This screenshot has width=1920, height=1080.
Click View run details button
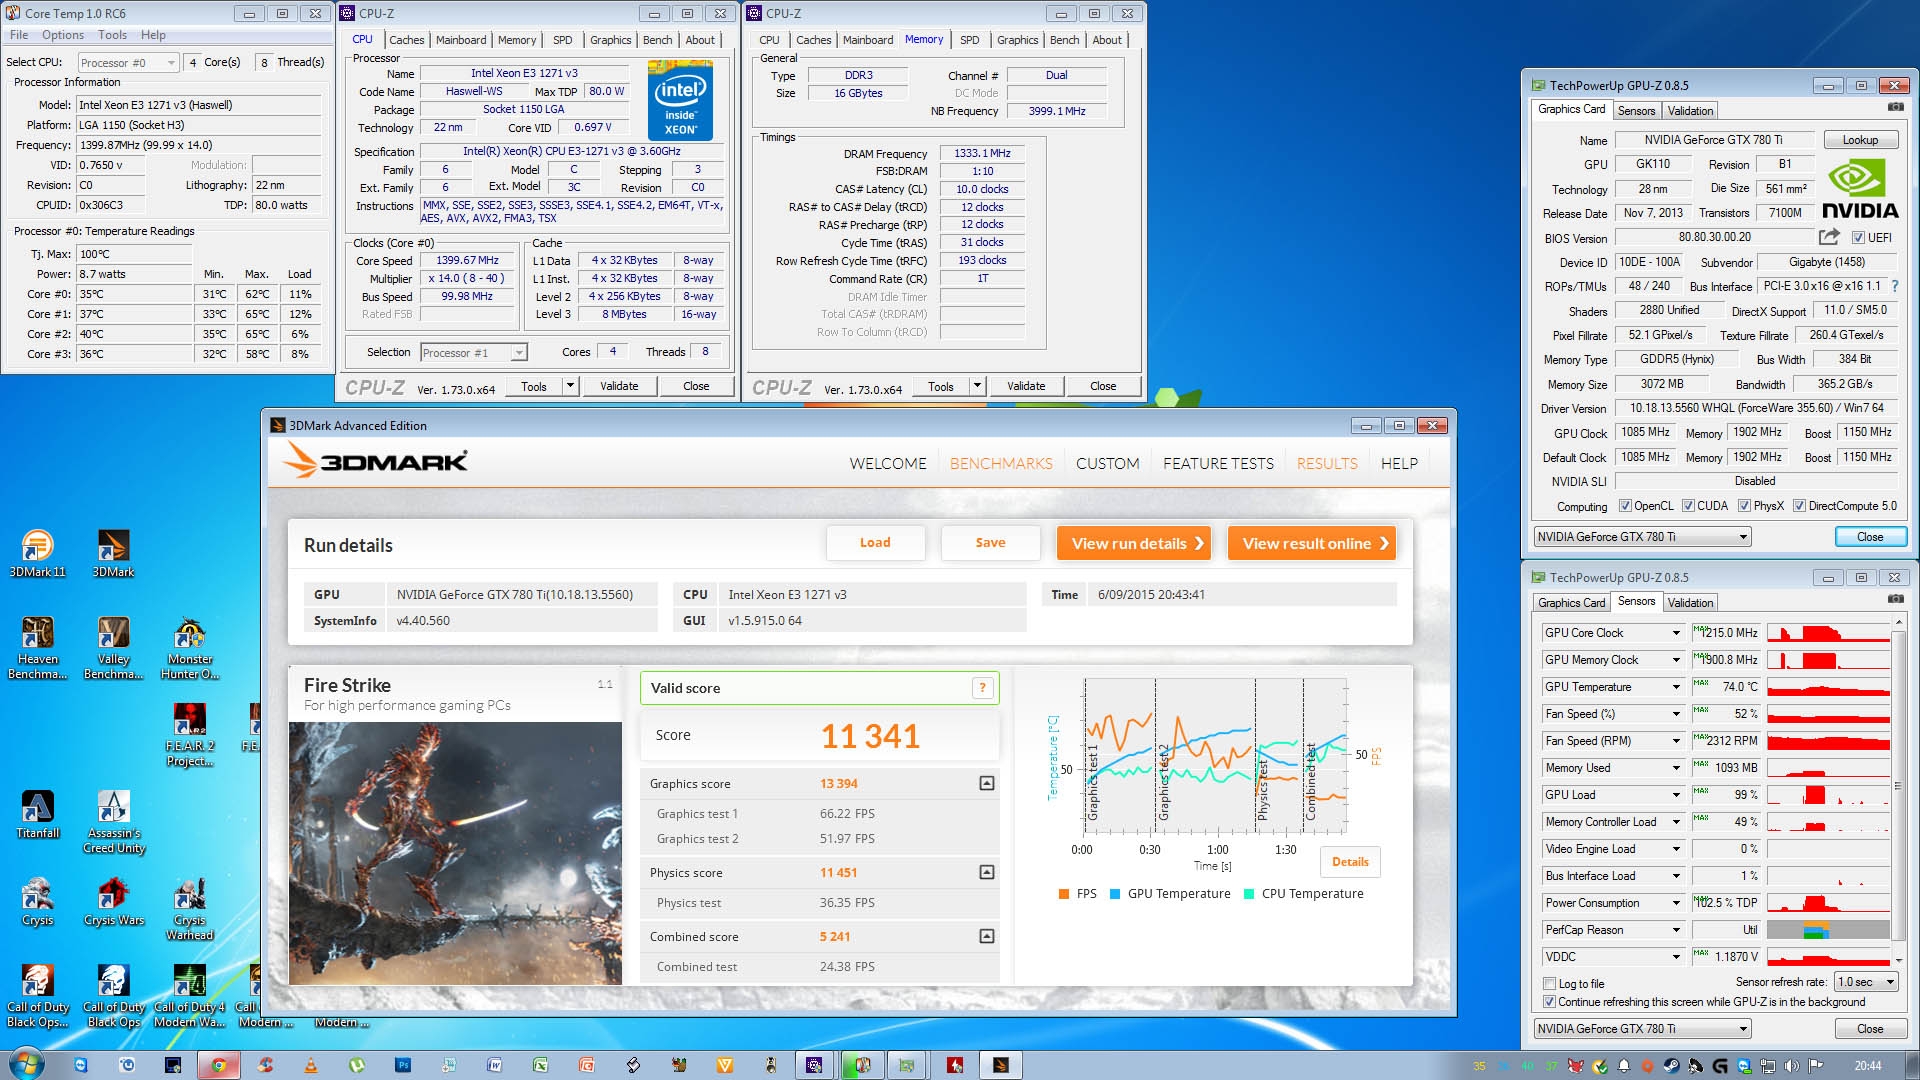[x=1135, y=543]
